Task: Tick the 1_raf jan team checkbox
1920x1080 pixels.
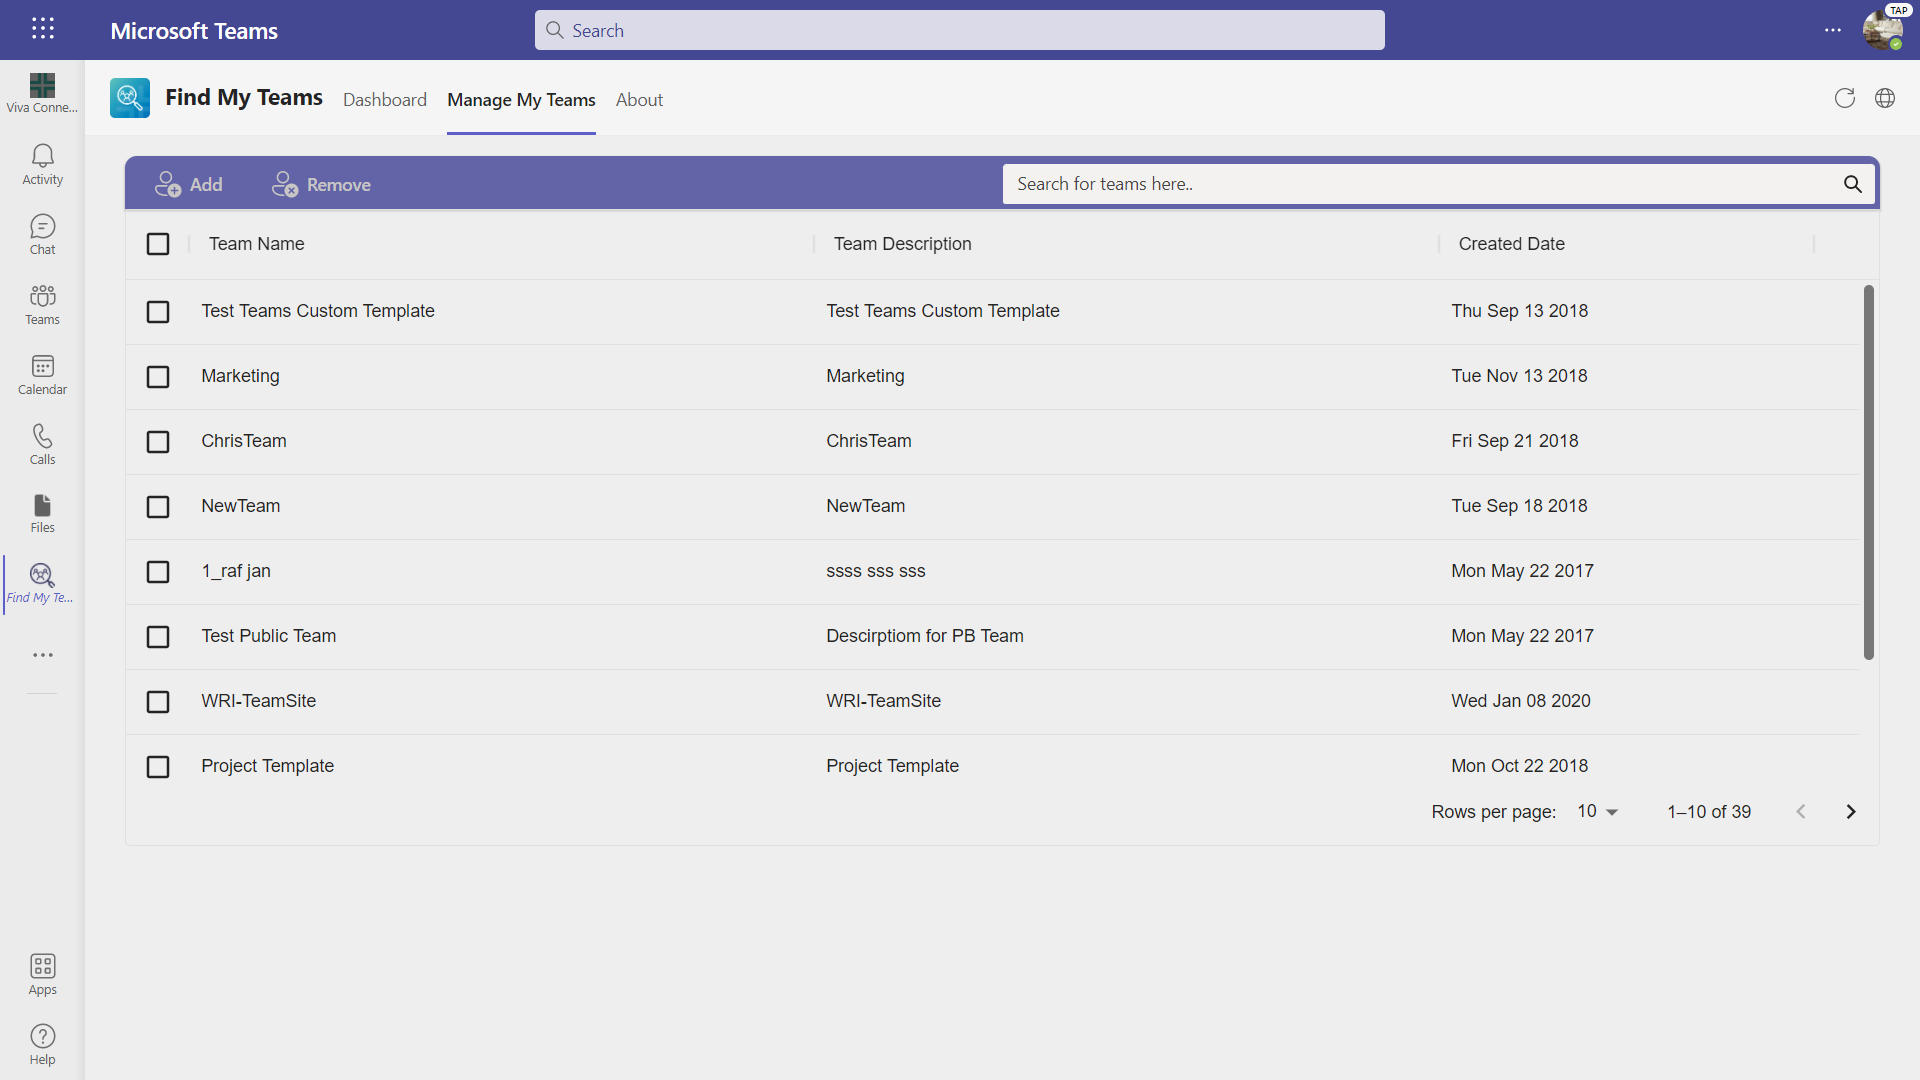Action: [158, 572]
